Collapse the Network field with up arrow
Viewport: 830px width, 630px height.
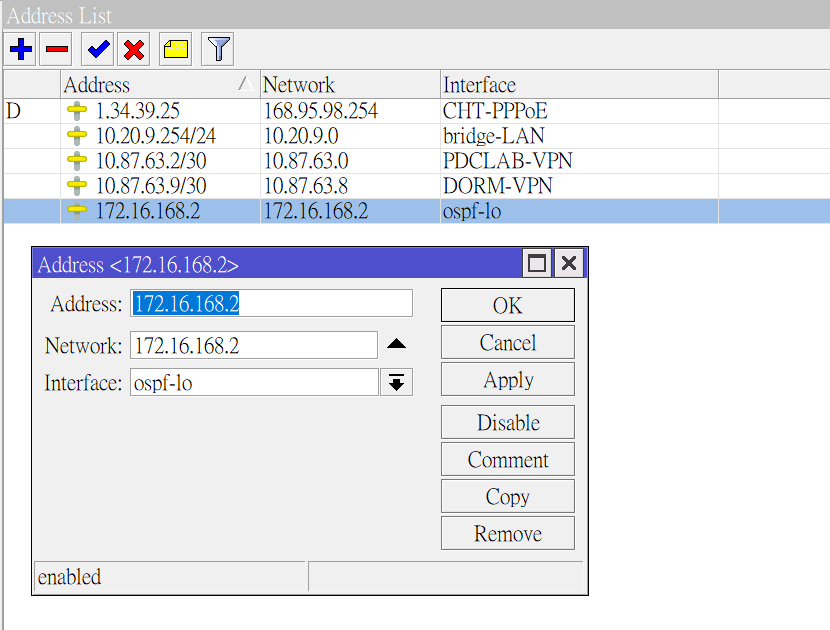point(396,345)
